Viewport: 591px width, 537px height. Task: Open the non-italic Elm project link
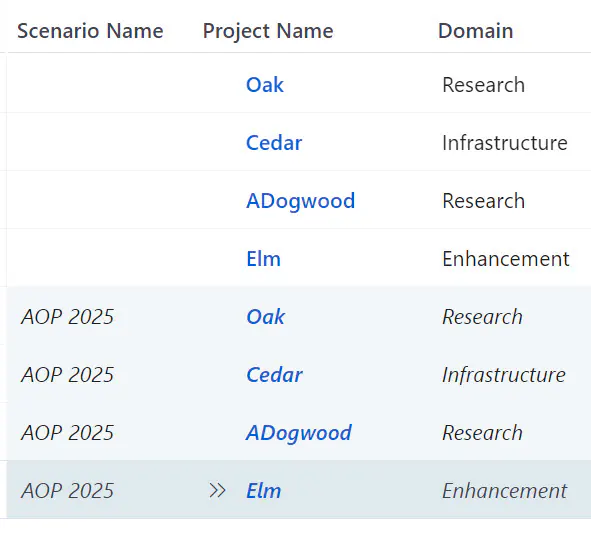pos(263,259)
